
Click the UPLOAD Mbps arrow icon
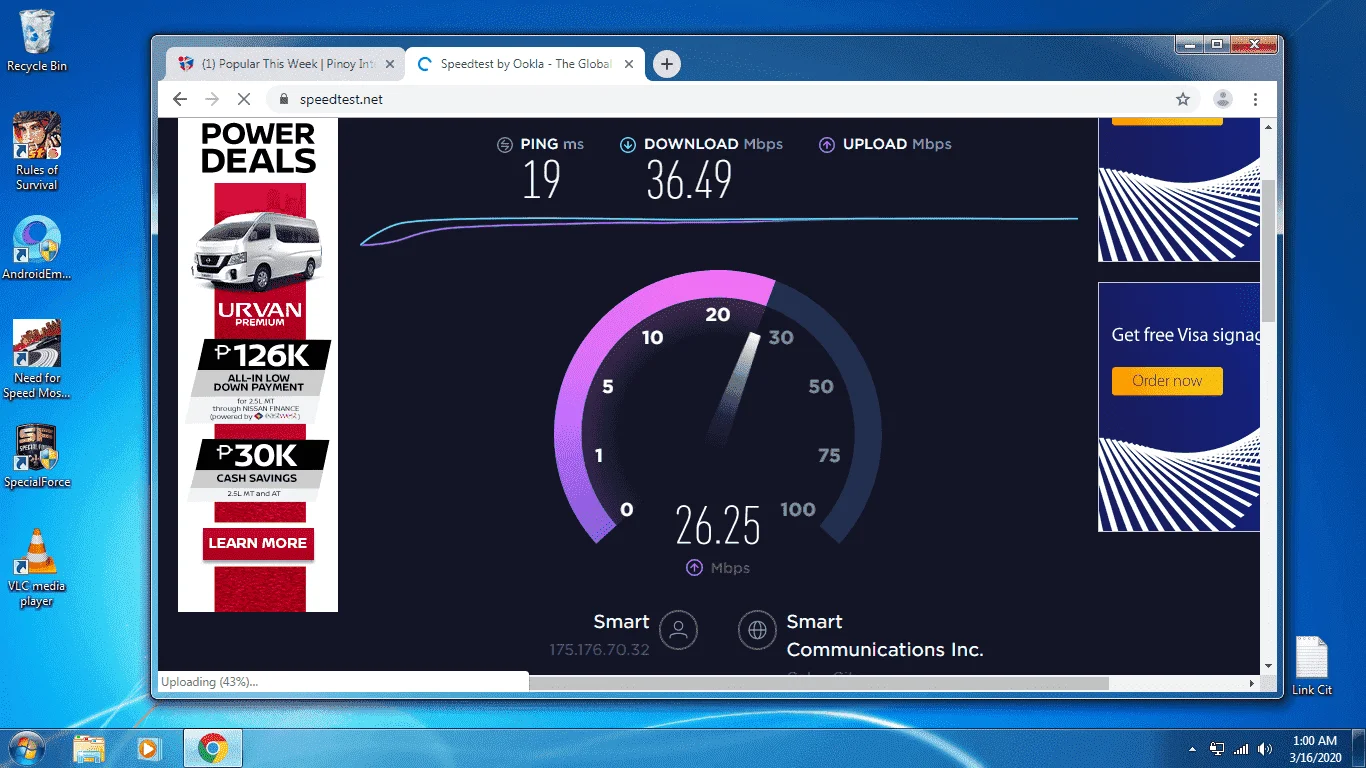tap(827, 145)
